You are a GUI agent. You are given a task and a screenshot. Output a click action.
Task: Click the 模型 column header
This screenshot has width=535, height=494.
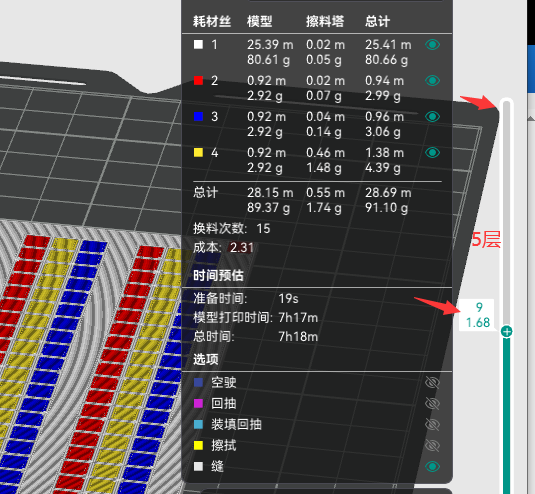tap(259, 21)
